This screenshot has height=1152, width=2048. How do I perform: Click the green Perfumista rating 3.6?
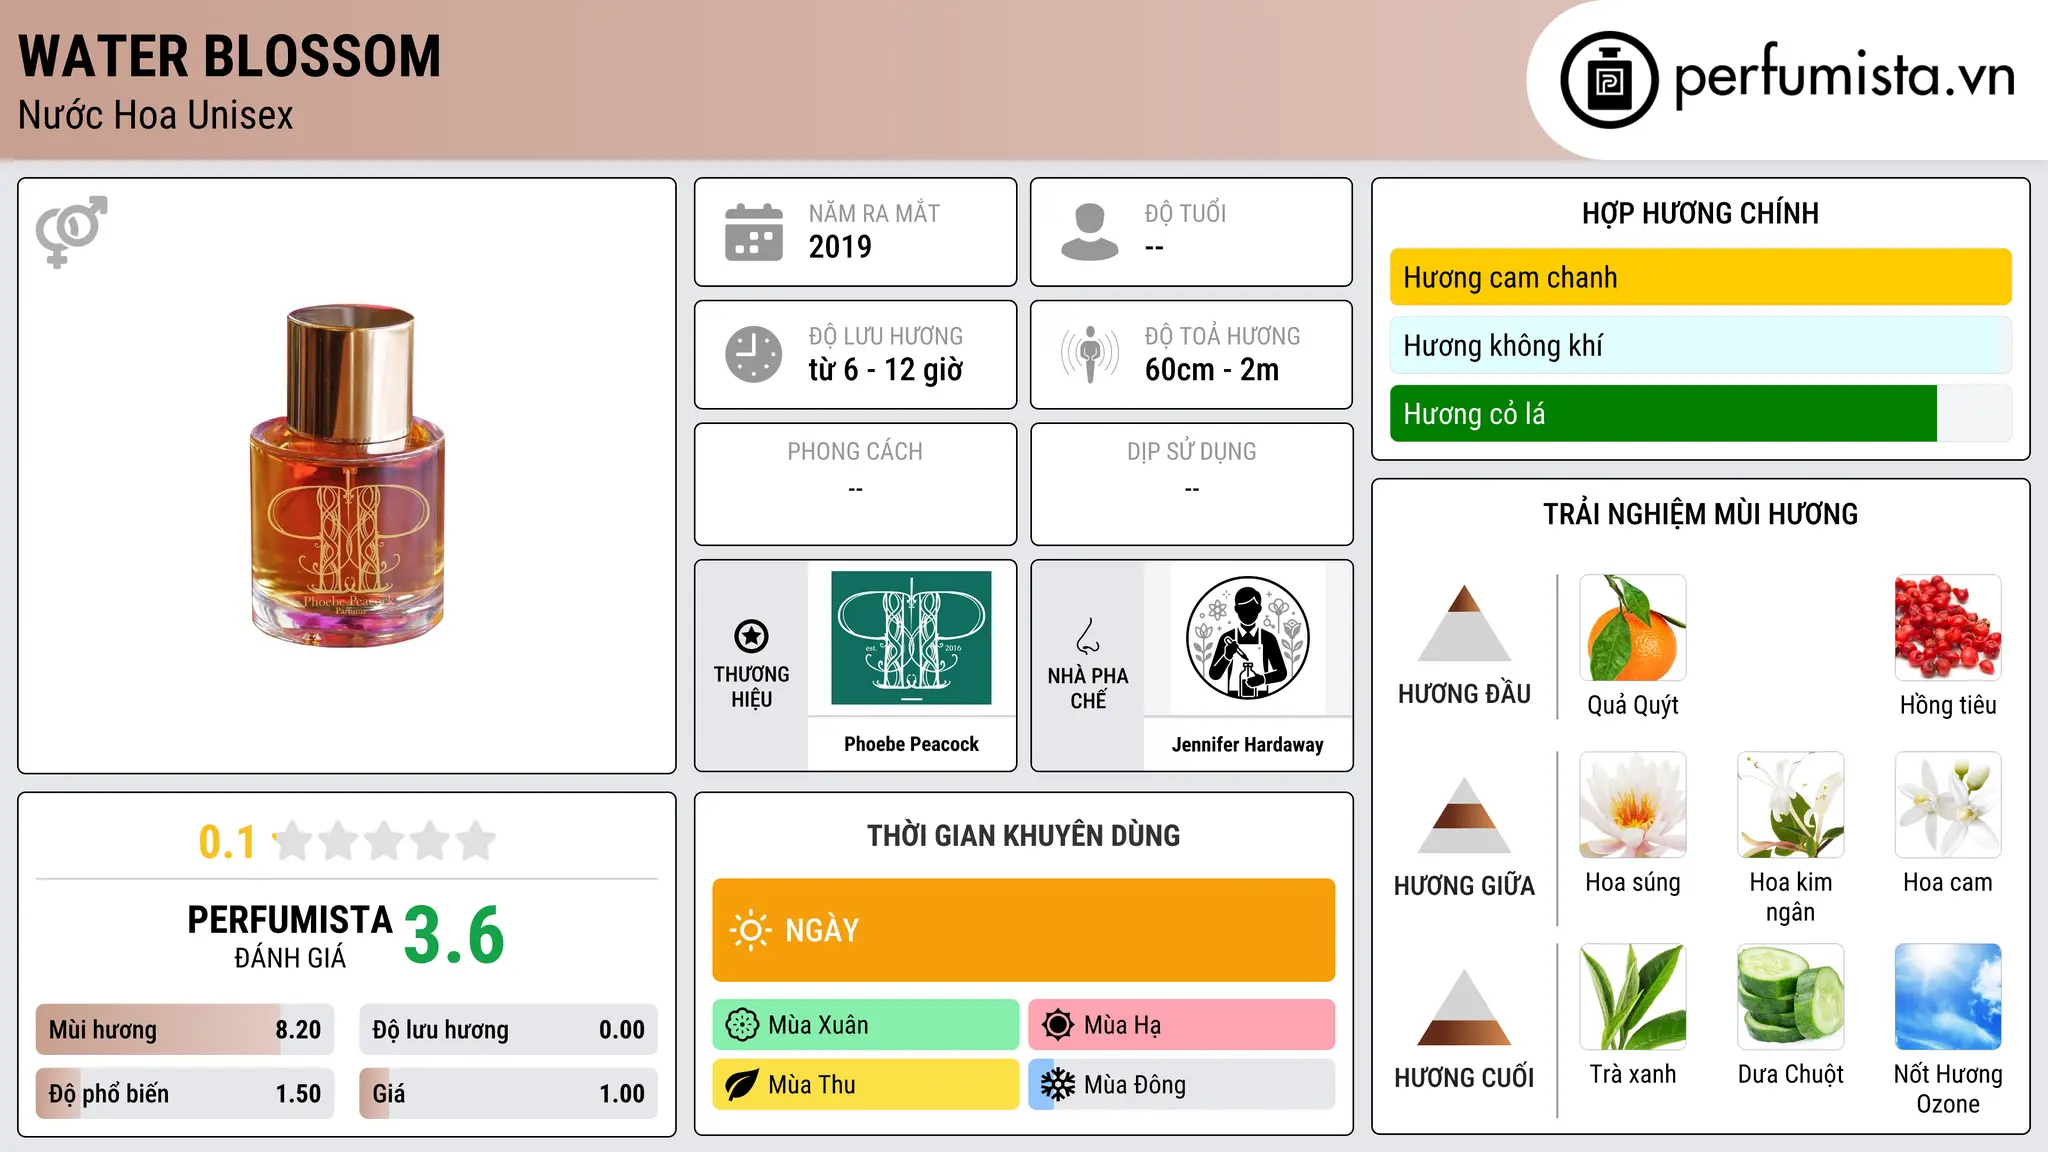click(x=454, y=935)
